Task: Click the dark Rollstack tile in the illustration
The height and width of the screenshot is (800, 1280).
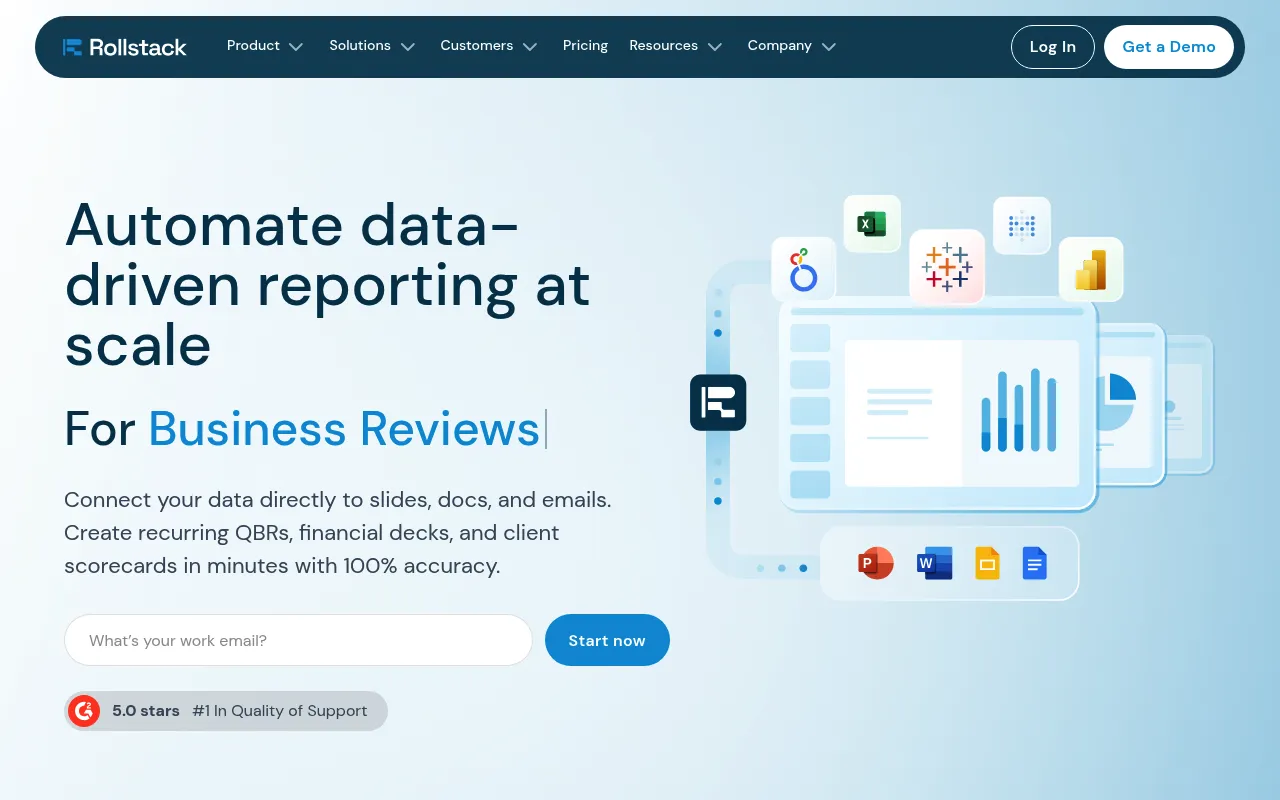Action: (x=718, y=402)
